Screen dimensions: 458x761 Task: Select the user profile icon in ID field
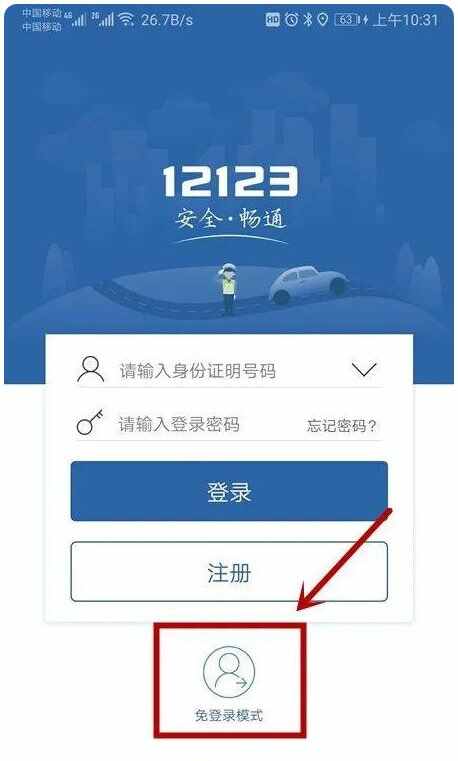[x=91, y=370]
